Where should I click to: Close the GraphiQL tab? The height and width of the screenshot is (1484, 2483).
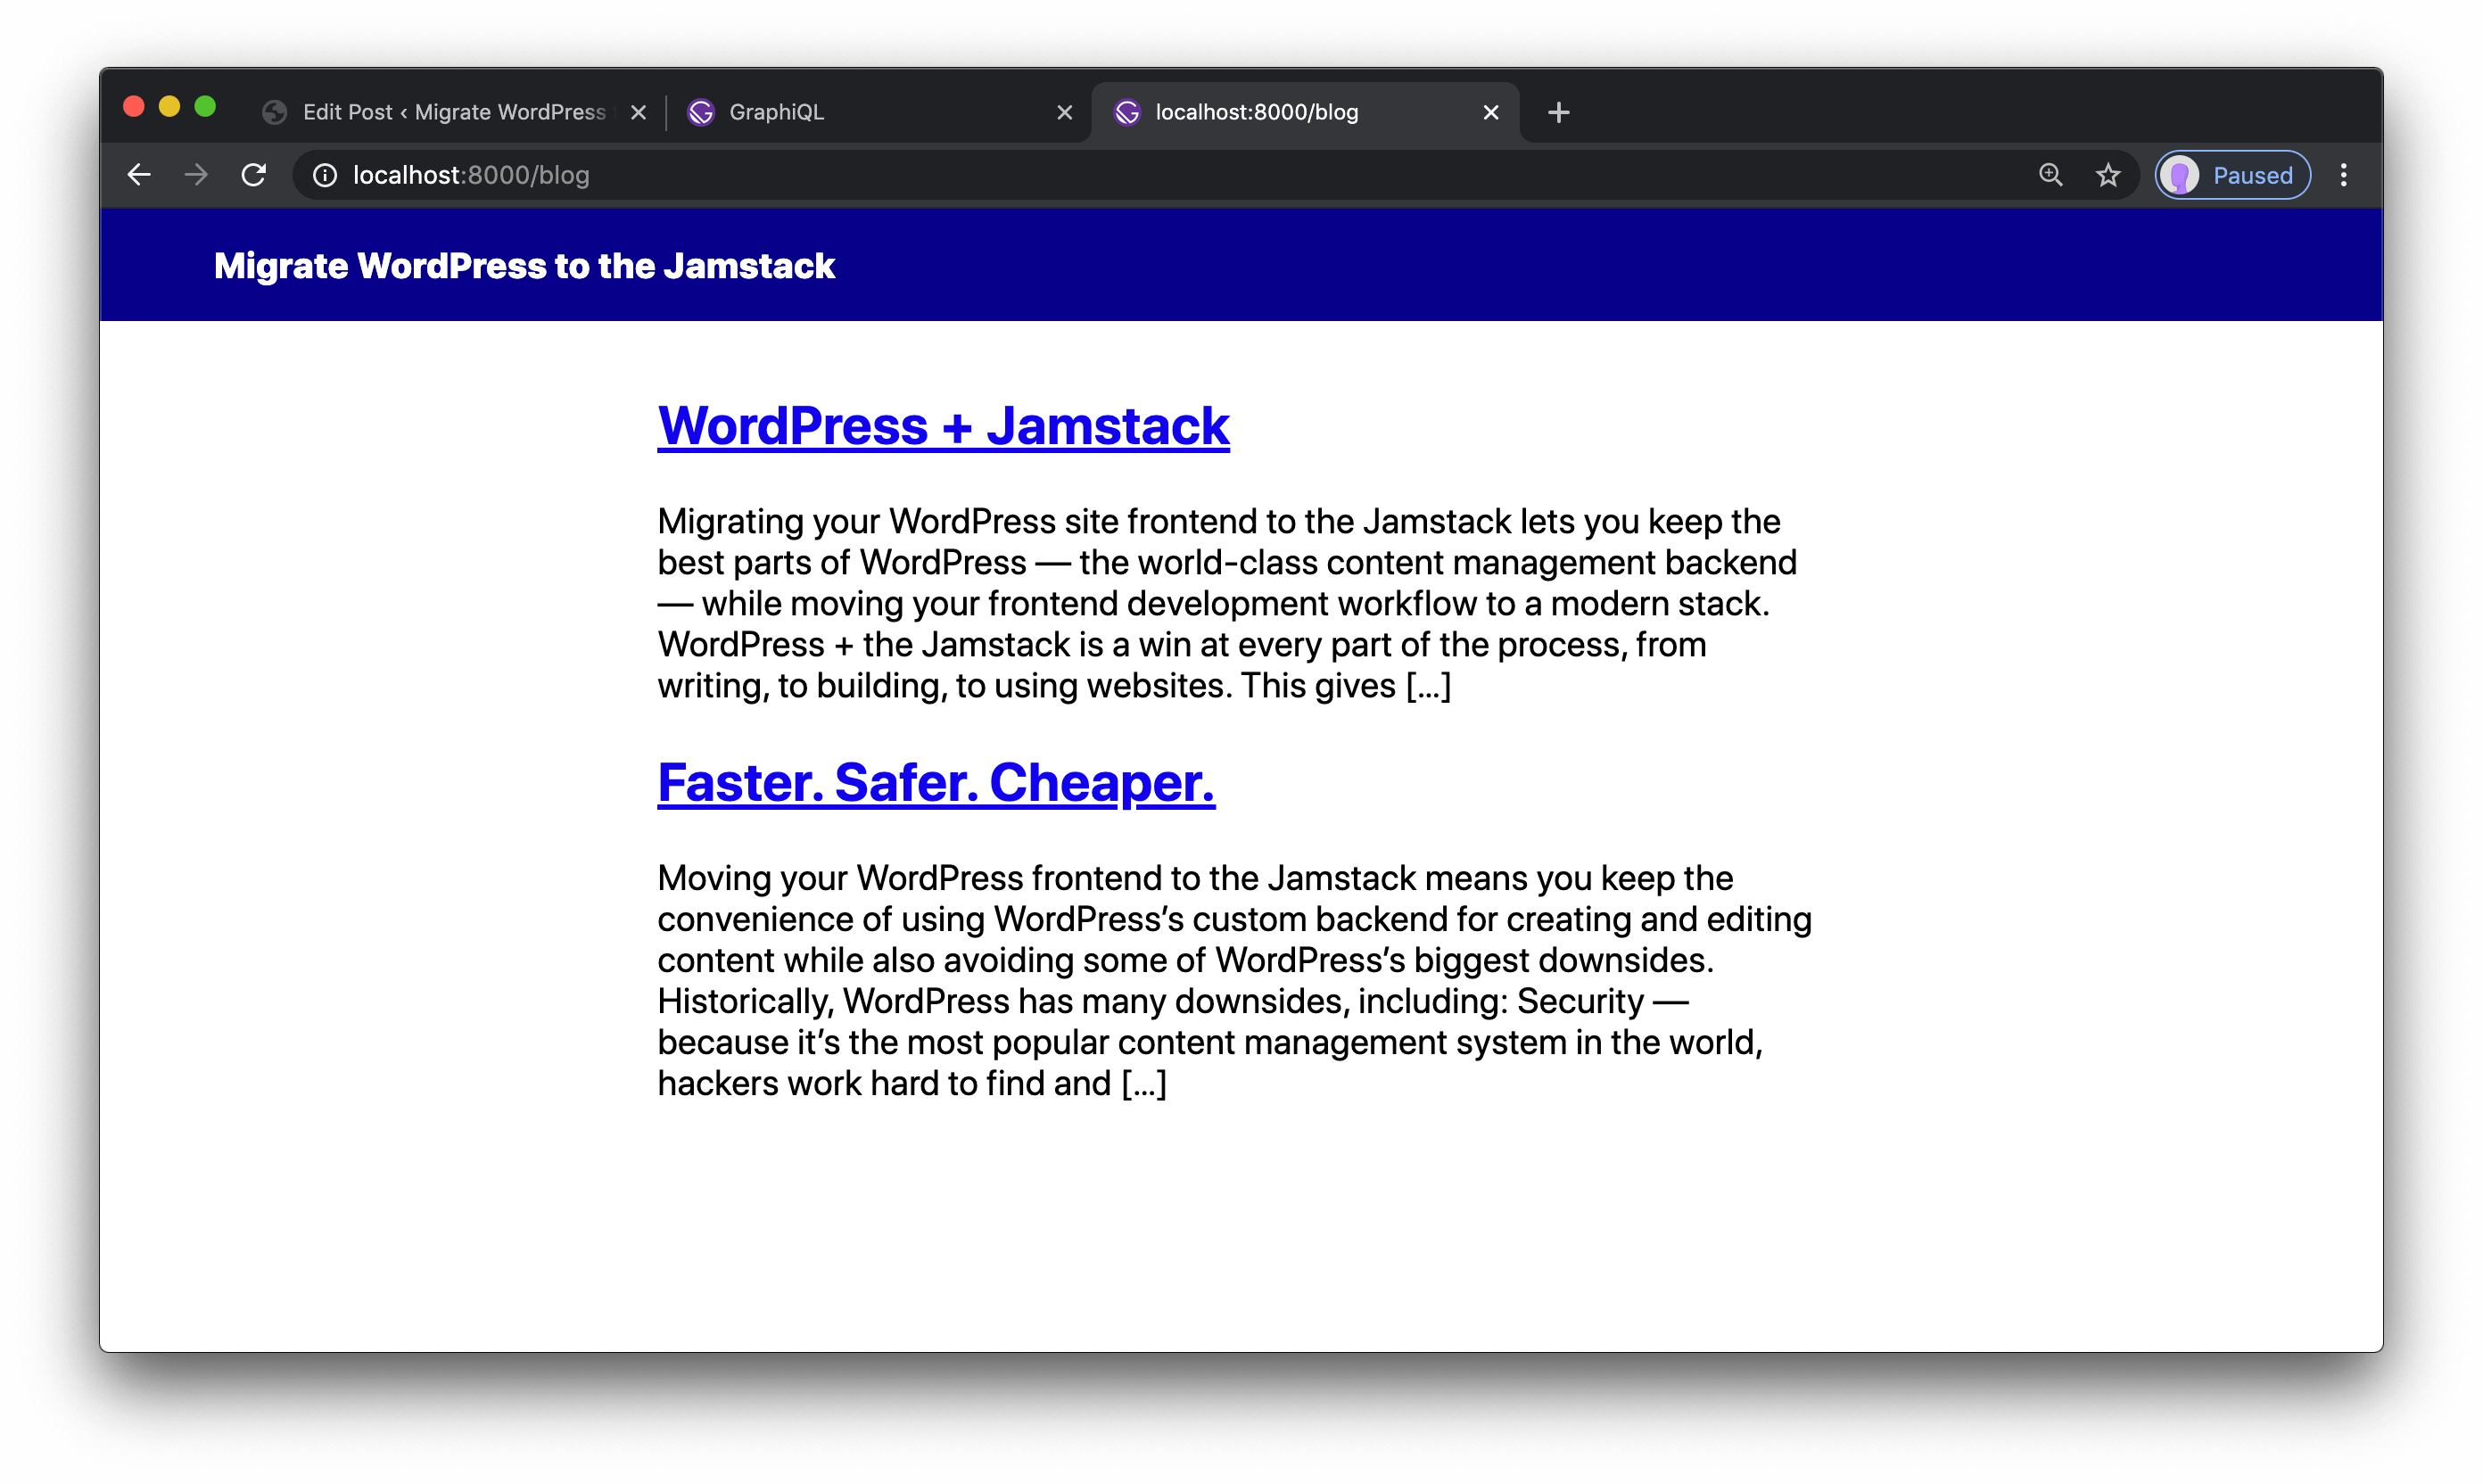point(1063,112)
